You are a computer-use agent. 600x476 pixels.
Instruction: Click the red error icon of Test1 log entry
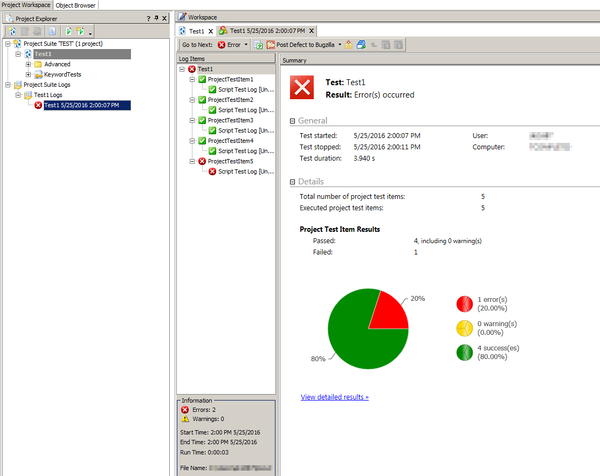[38, 105]
